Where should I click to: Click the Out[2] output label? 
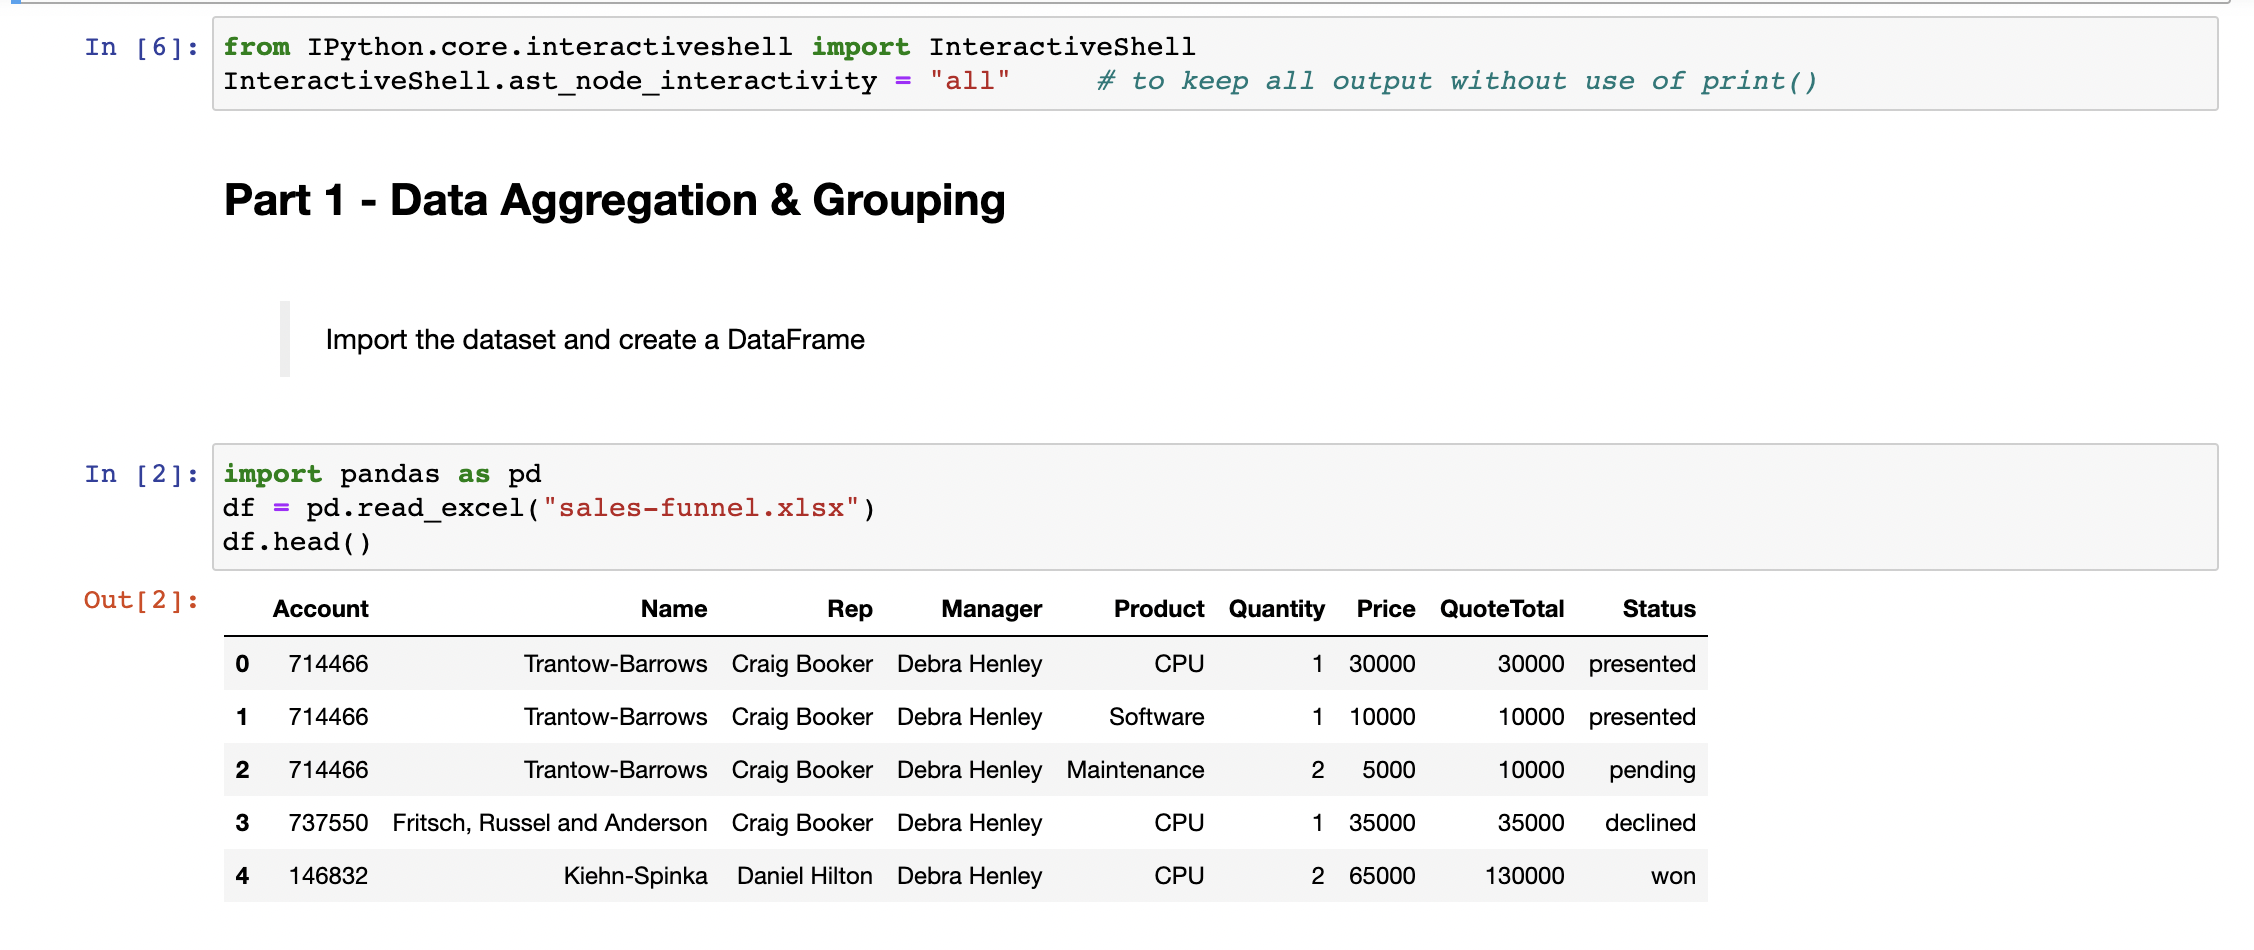(139, 600)
